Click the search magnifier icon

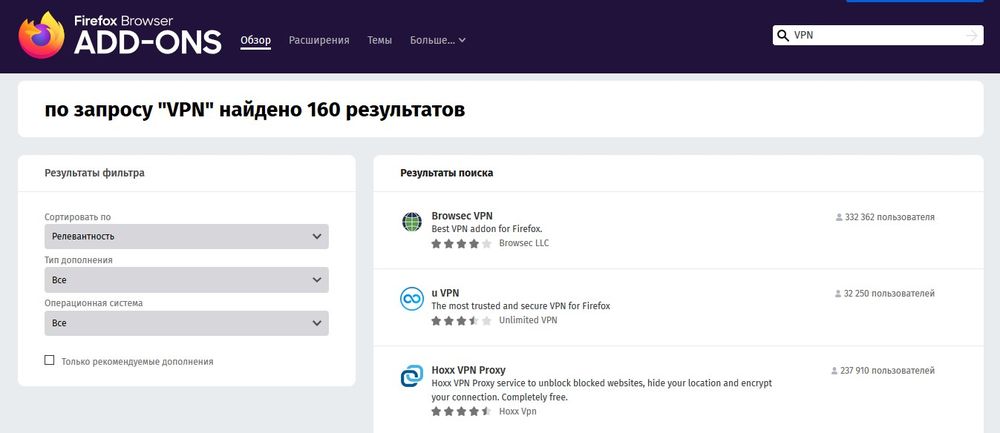[783, 36]
